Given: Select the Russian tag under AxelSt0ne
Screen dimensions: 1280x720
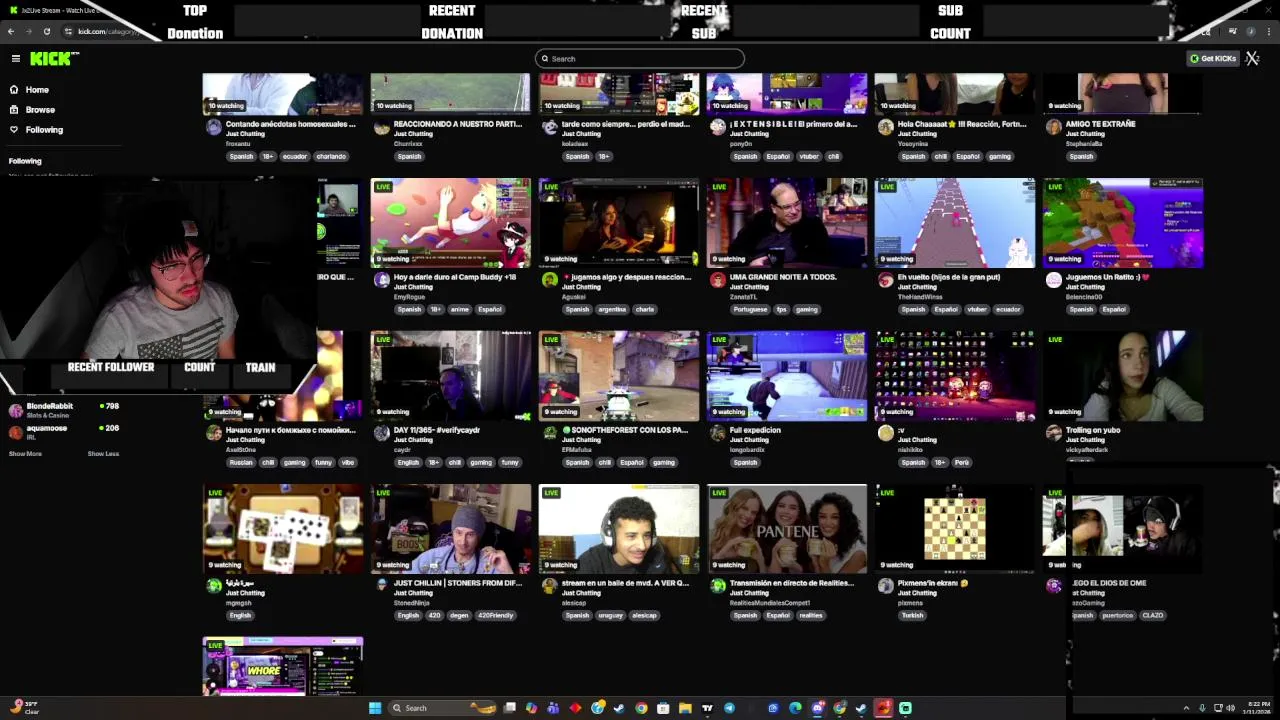Looking at the screenshot, I should pos(241,463).
